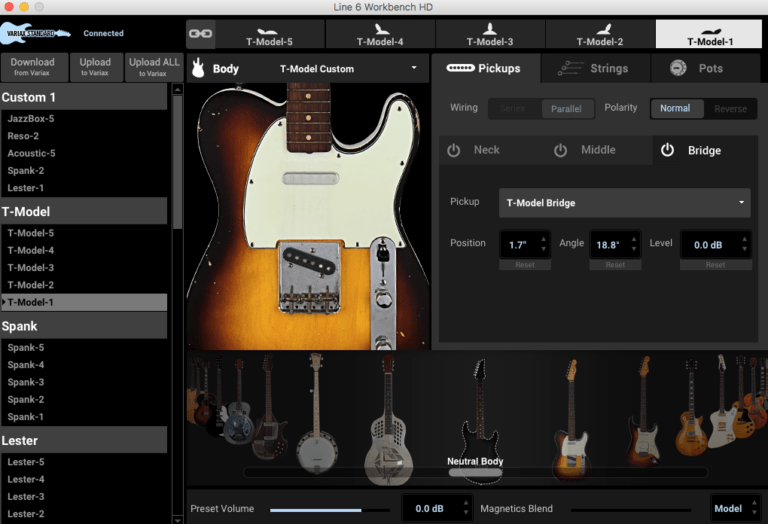Image resolution: width=768 pixels, height=524 pixels.
Task: Click the guitar Body icon
Action: 198,69
